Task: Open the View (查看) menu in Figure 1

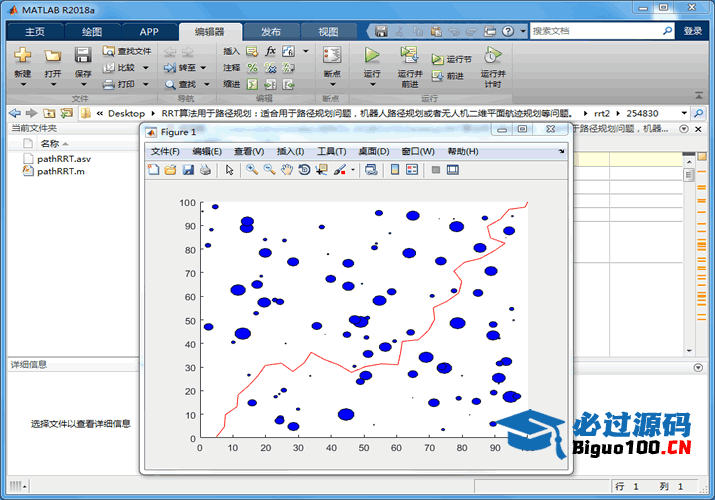Action: (249, 151)
